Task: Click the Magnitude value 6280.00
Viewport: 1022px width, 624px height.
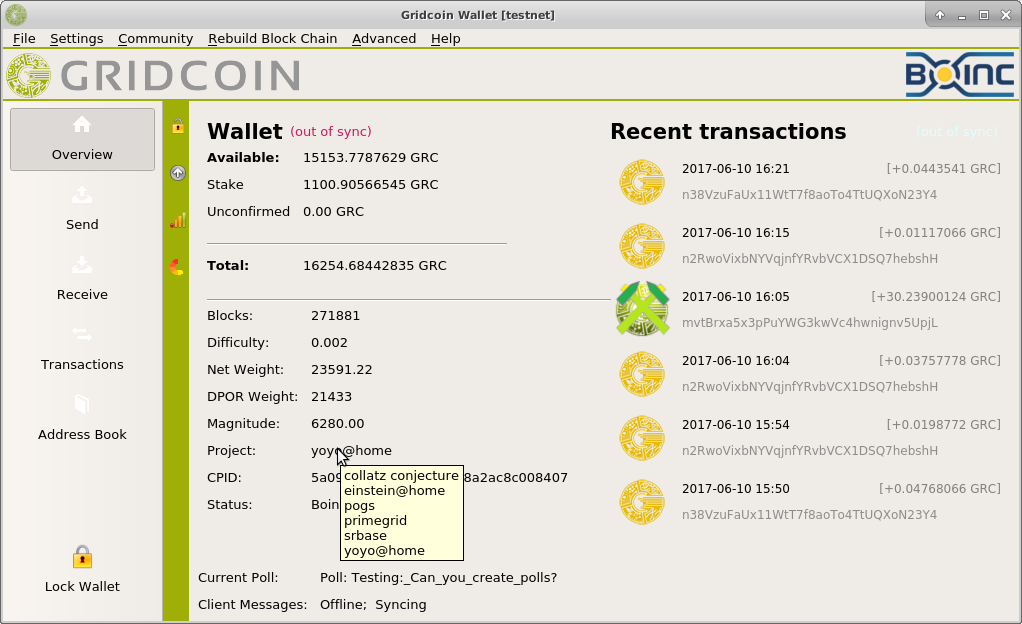Action: [337, 424]
